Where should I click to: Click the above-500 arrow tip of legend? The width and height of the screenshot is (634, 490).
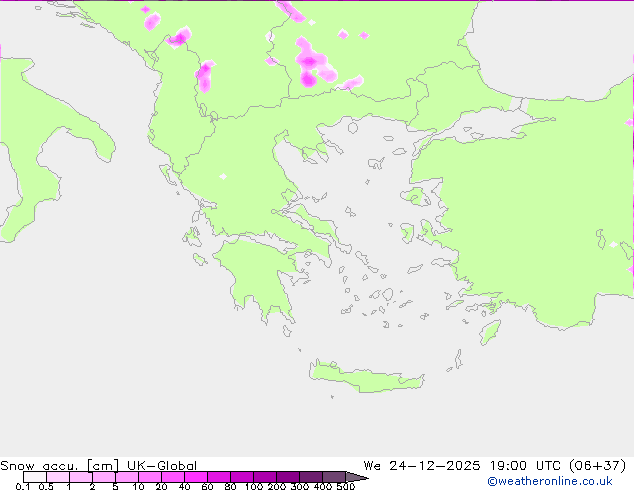click(357, 477)
